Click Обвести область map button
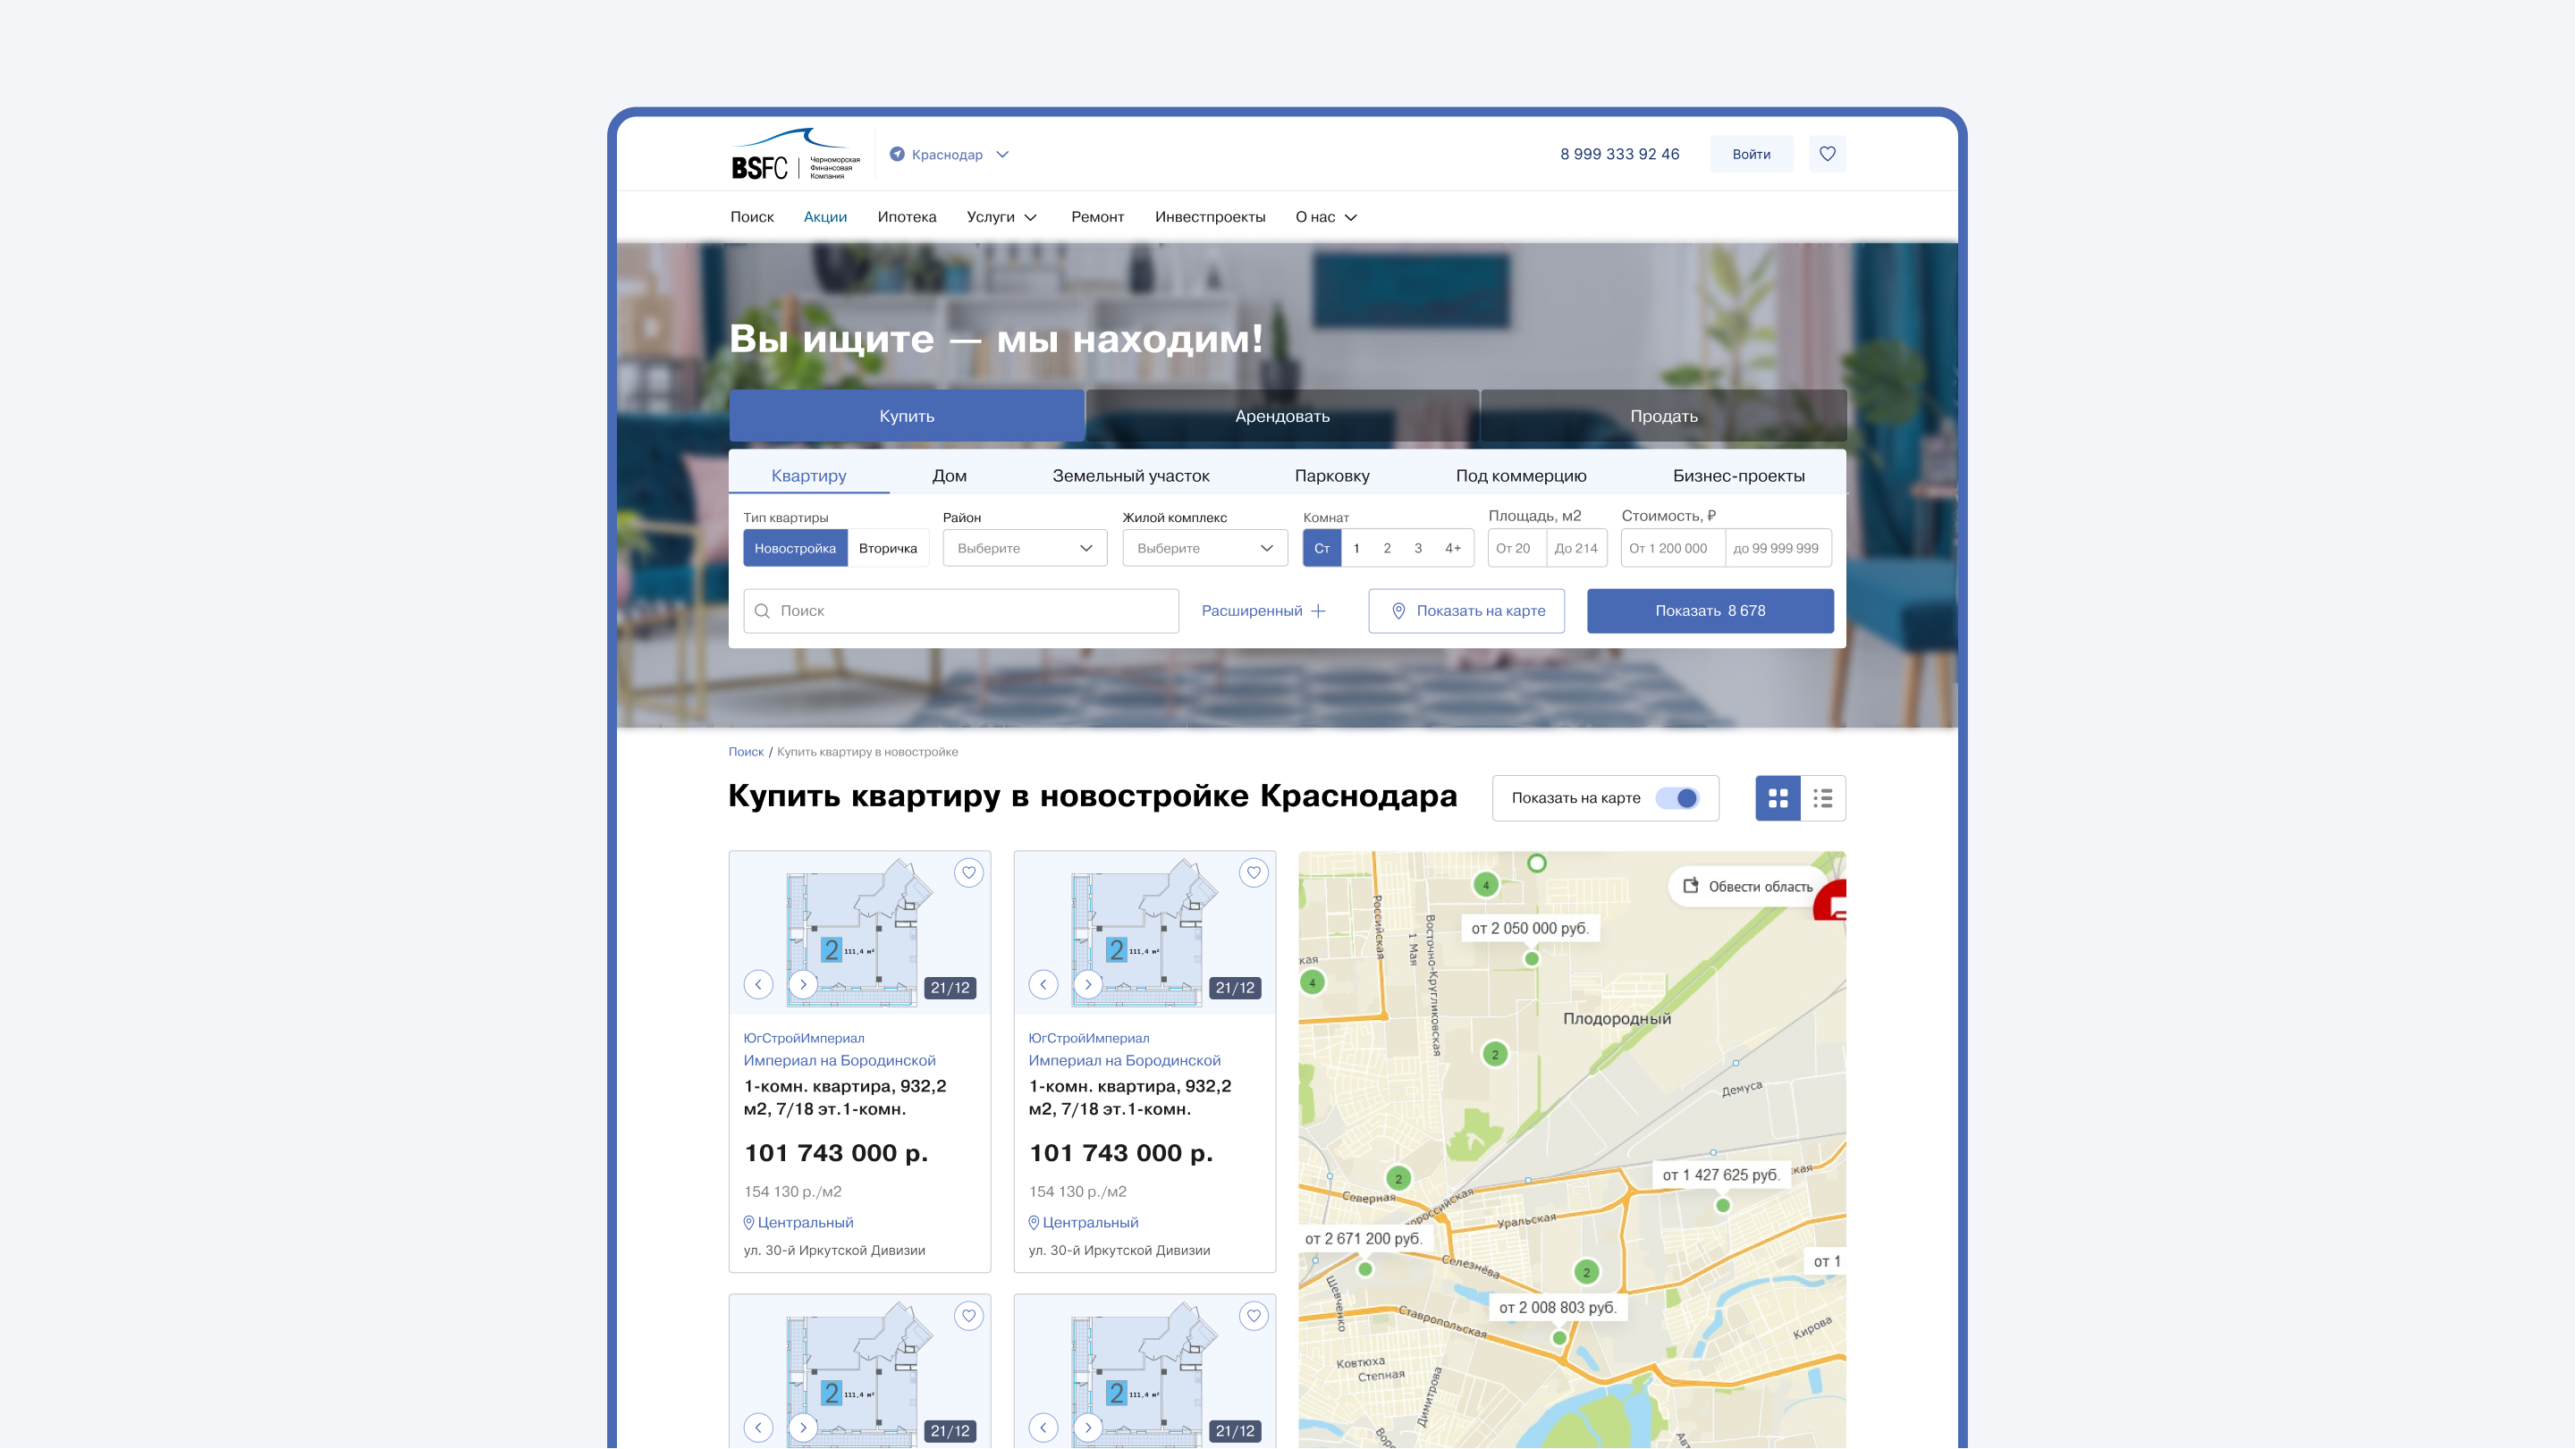 point(1748,887)
